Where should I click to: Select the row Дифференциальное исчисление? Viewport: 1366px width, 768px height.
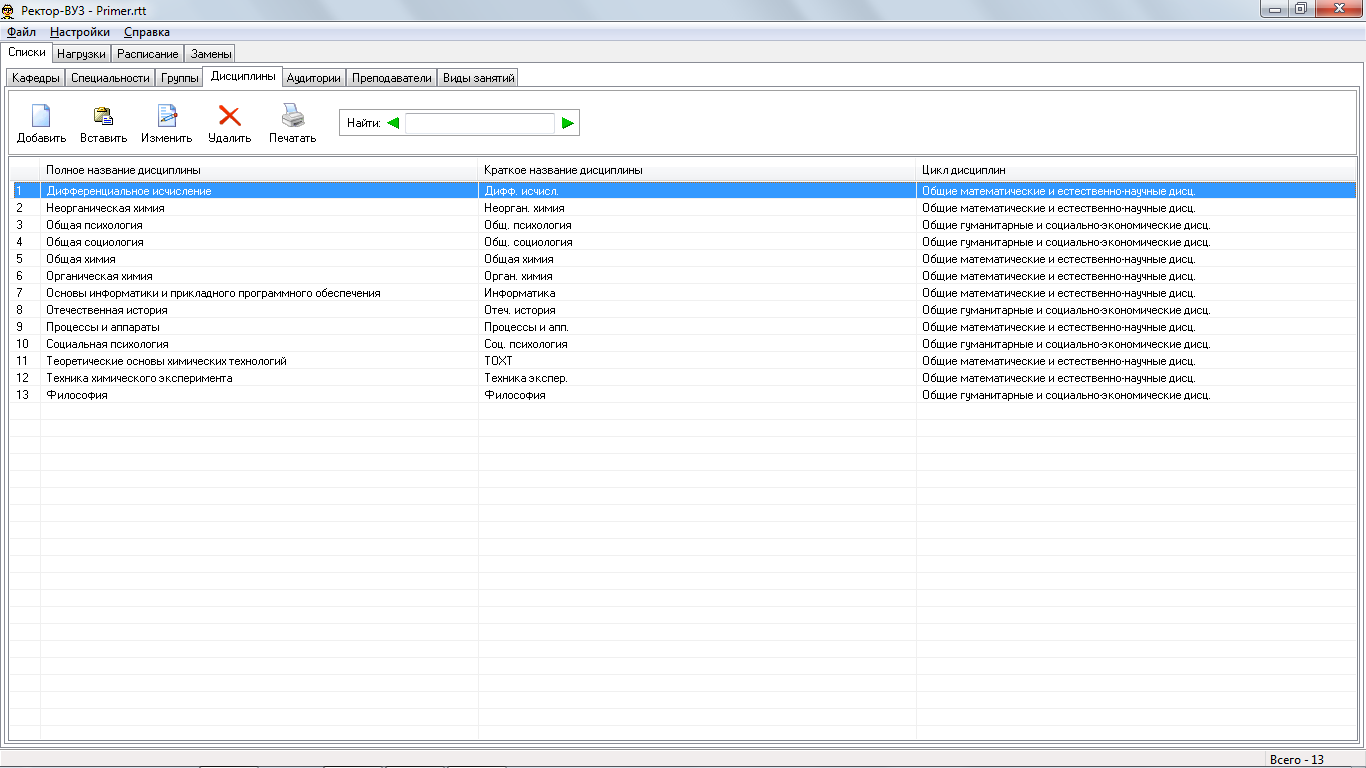tap(684, 191)
